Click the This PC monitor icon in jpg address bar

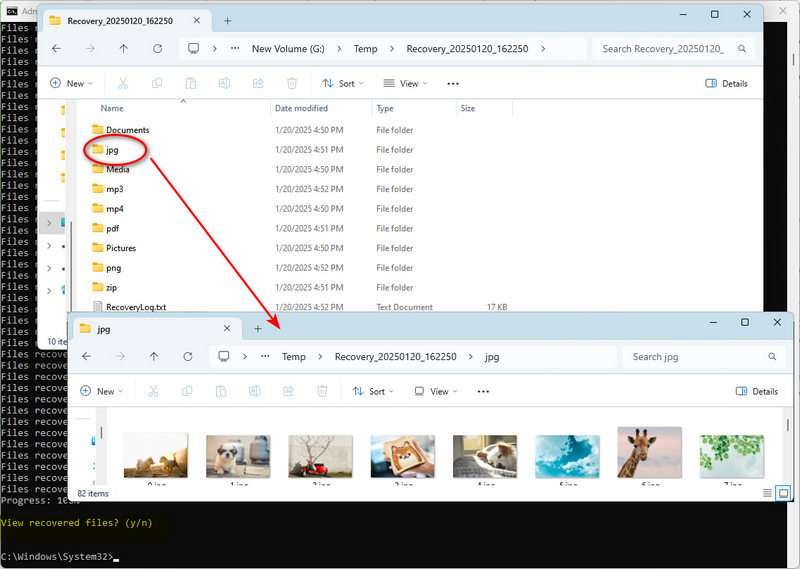(x=223, y=356)
